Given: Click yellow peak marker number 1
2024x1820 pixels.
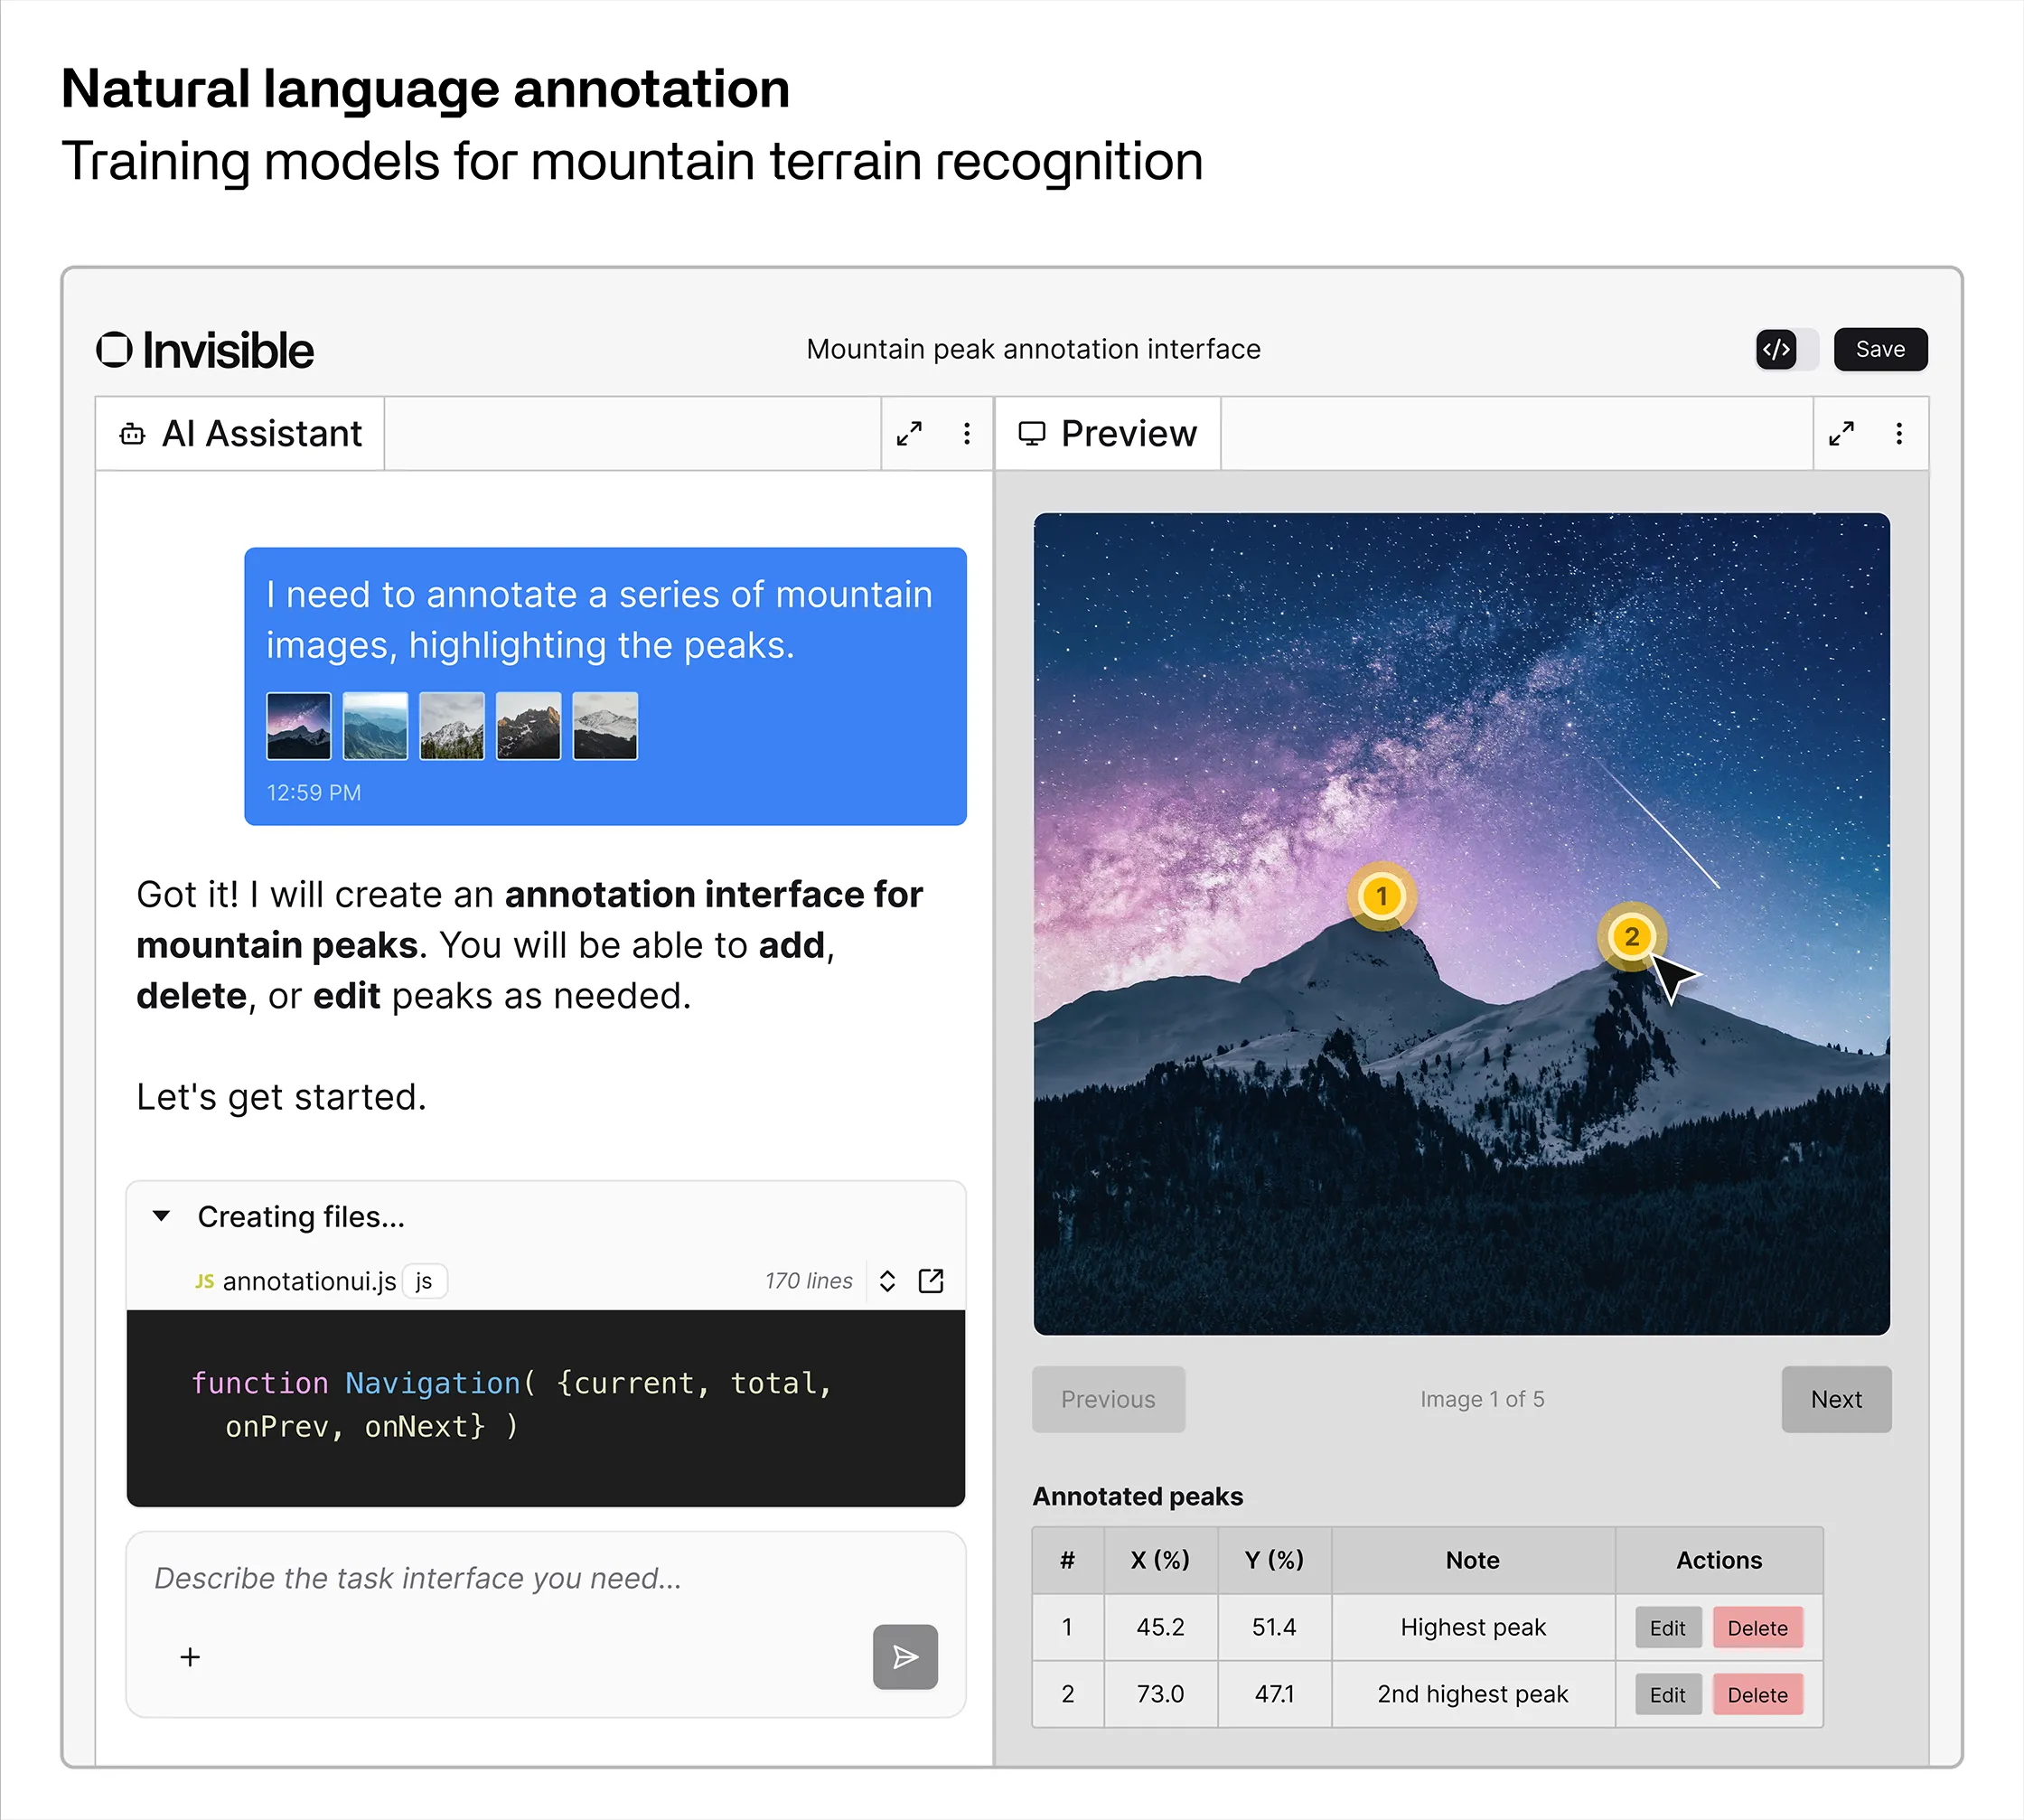Looking at the screenshot, I should [1381, 896].
